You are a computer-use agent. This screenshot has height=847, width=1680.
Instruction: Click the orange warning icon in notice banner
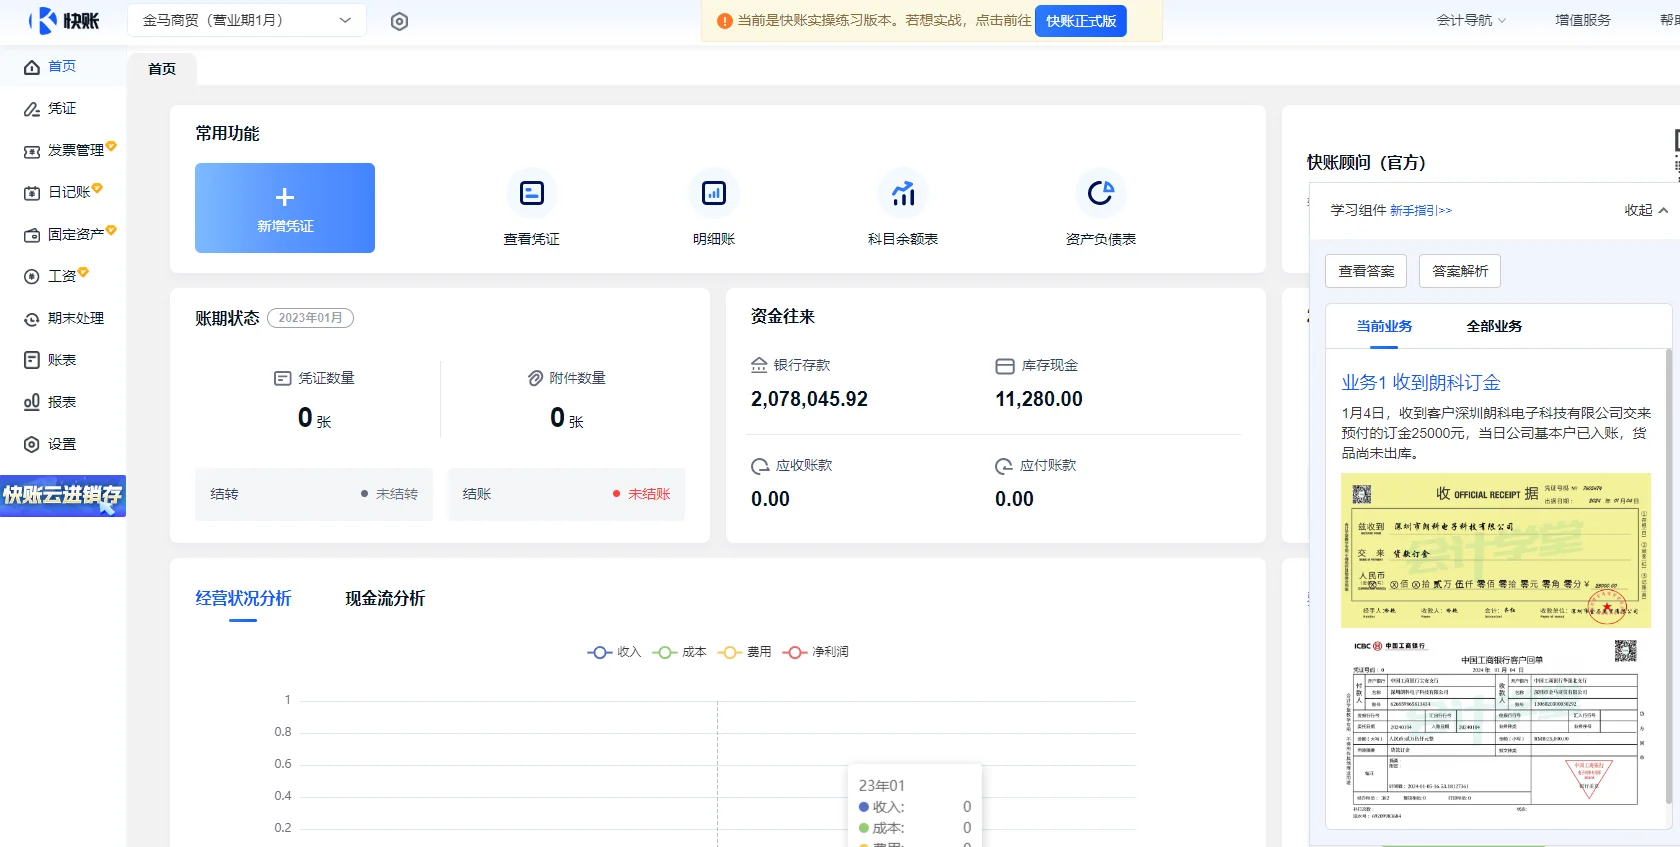point(725,21)
